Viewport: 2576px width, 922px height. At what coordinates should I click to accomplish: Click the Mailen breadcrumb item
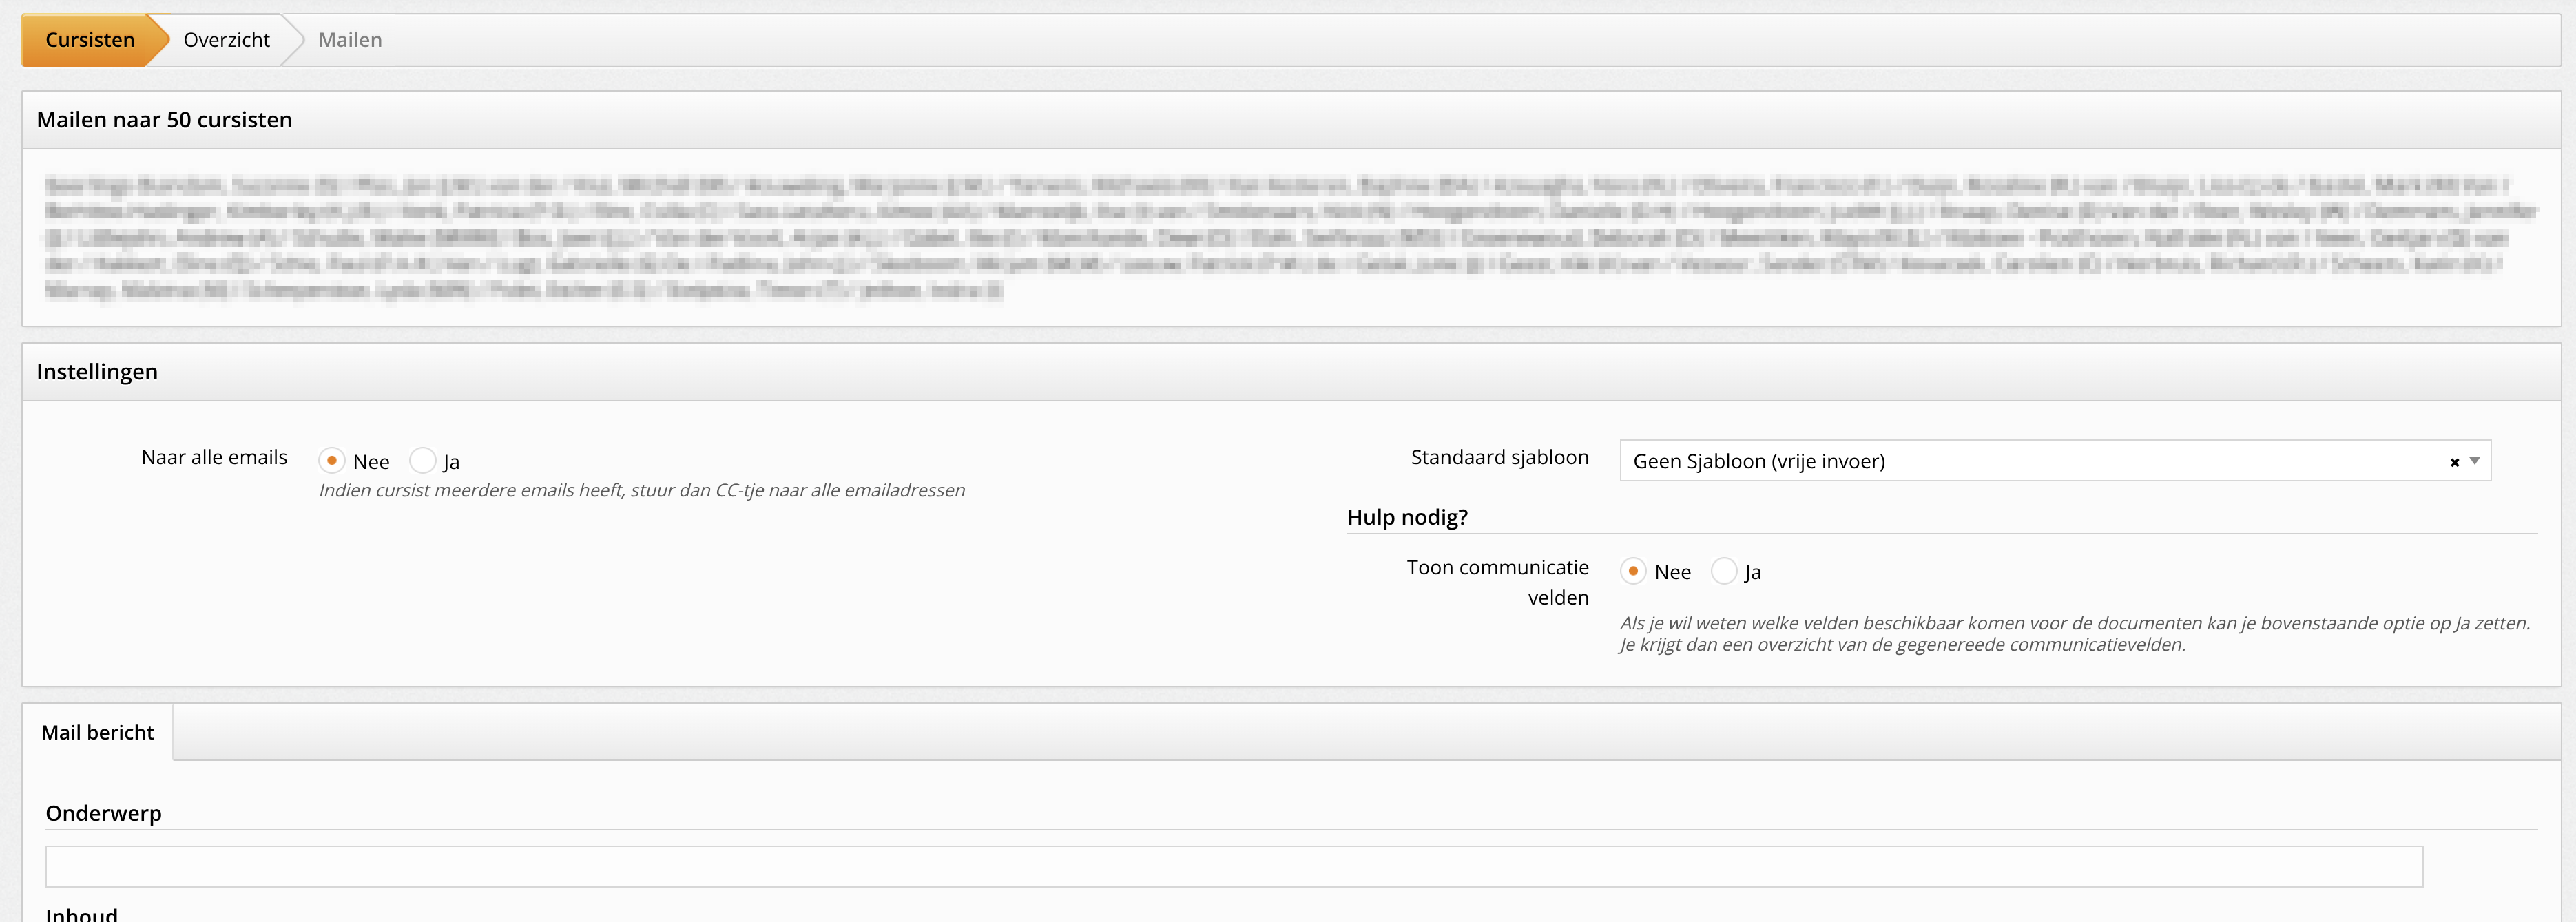[350, 40]
